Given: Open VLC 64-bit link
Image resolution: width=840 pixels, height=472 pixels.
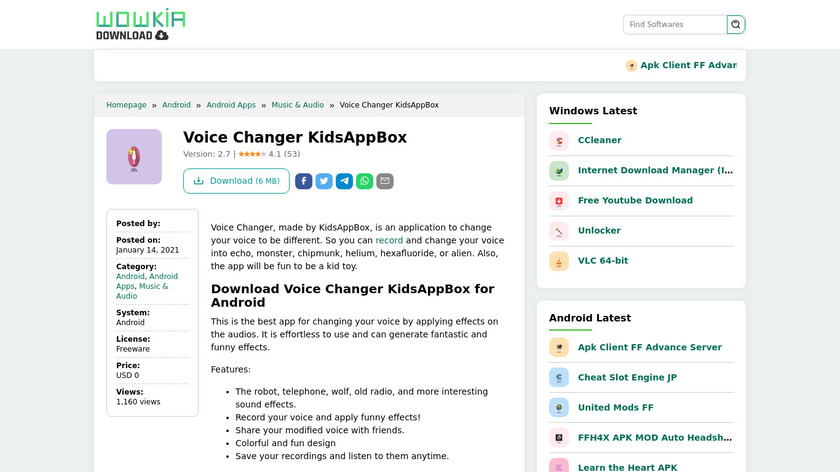Looking at the screenshot, I should [x=603, y=261].
